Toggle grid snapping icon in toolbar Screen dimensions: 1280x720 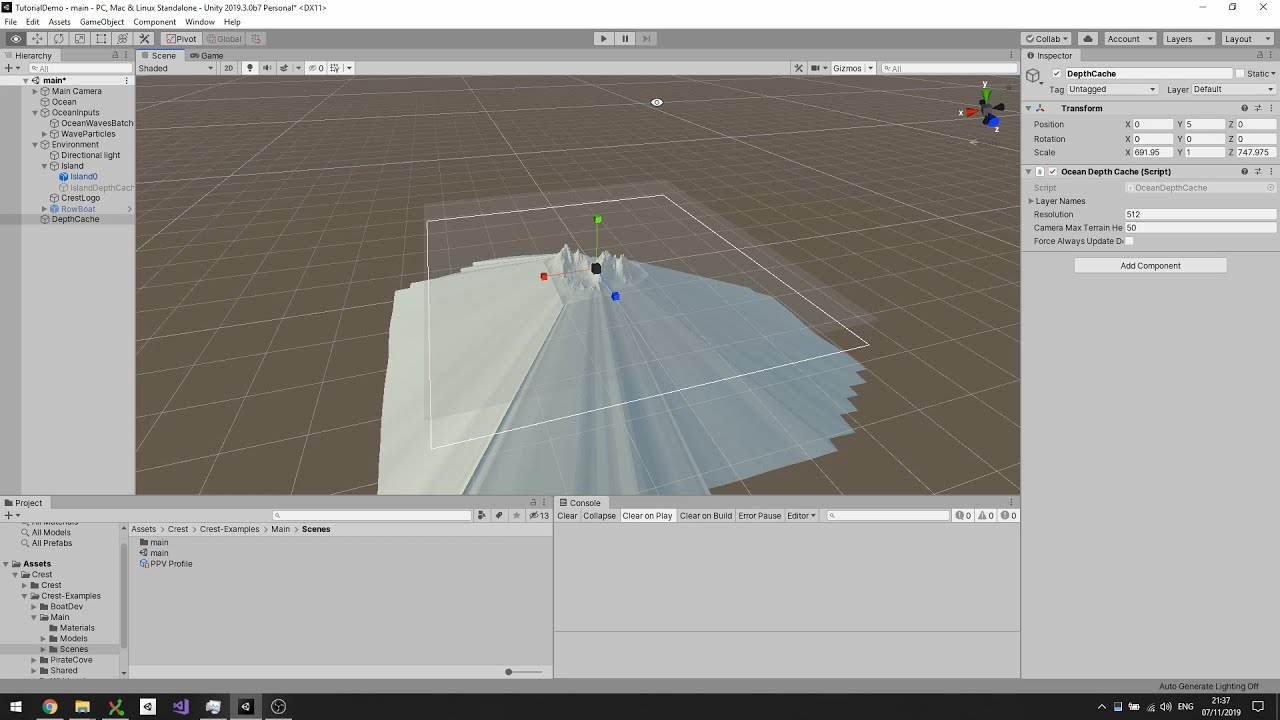256,39
